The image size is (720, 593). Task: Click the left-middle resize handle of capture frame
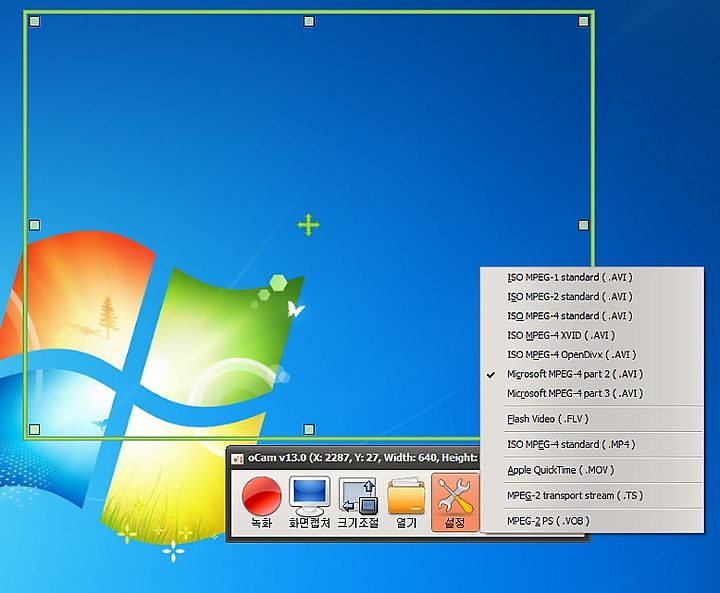click(x=34, y=225)
